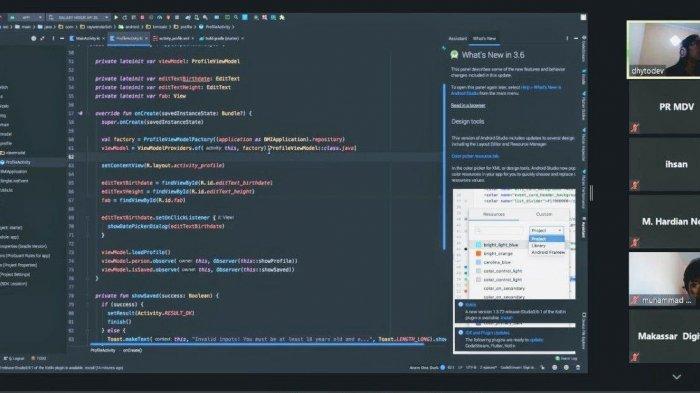700x393 pixels.
Task: Switch to the Assistant tab
Action: tap(458, 38)
